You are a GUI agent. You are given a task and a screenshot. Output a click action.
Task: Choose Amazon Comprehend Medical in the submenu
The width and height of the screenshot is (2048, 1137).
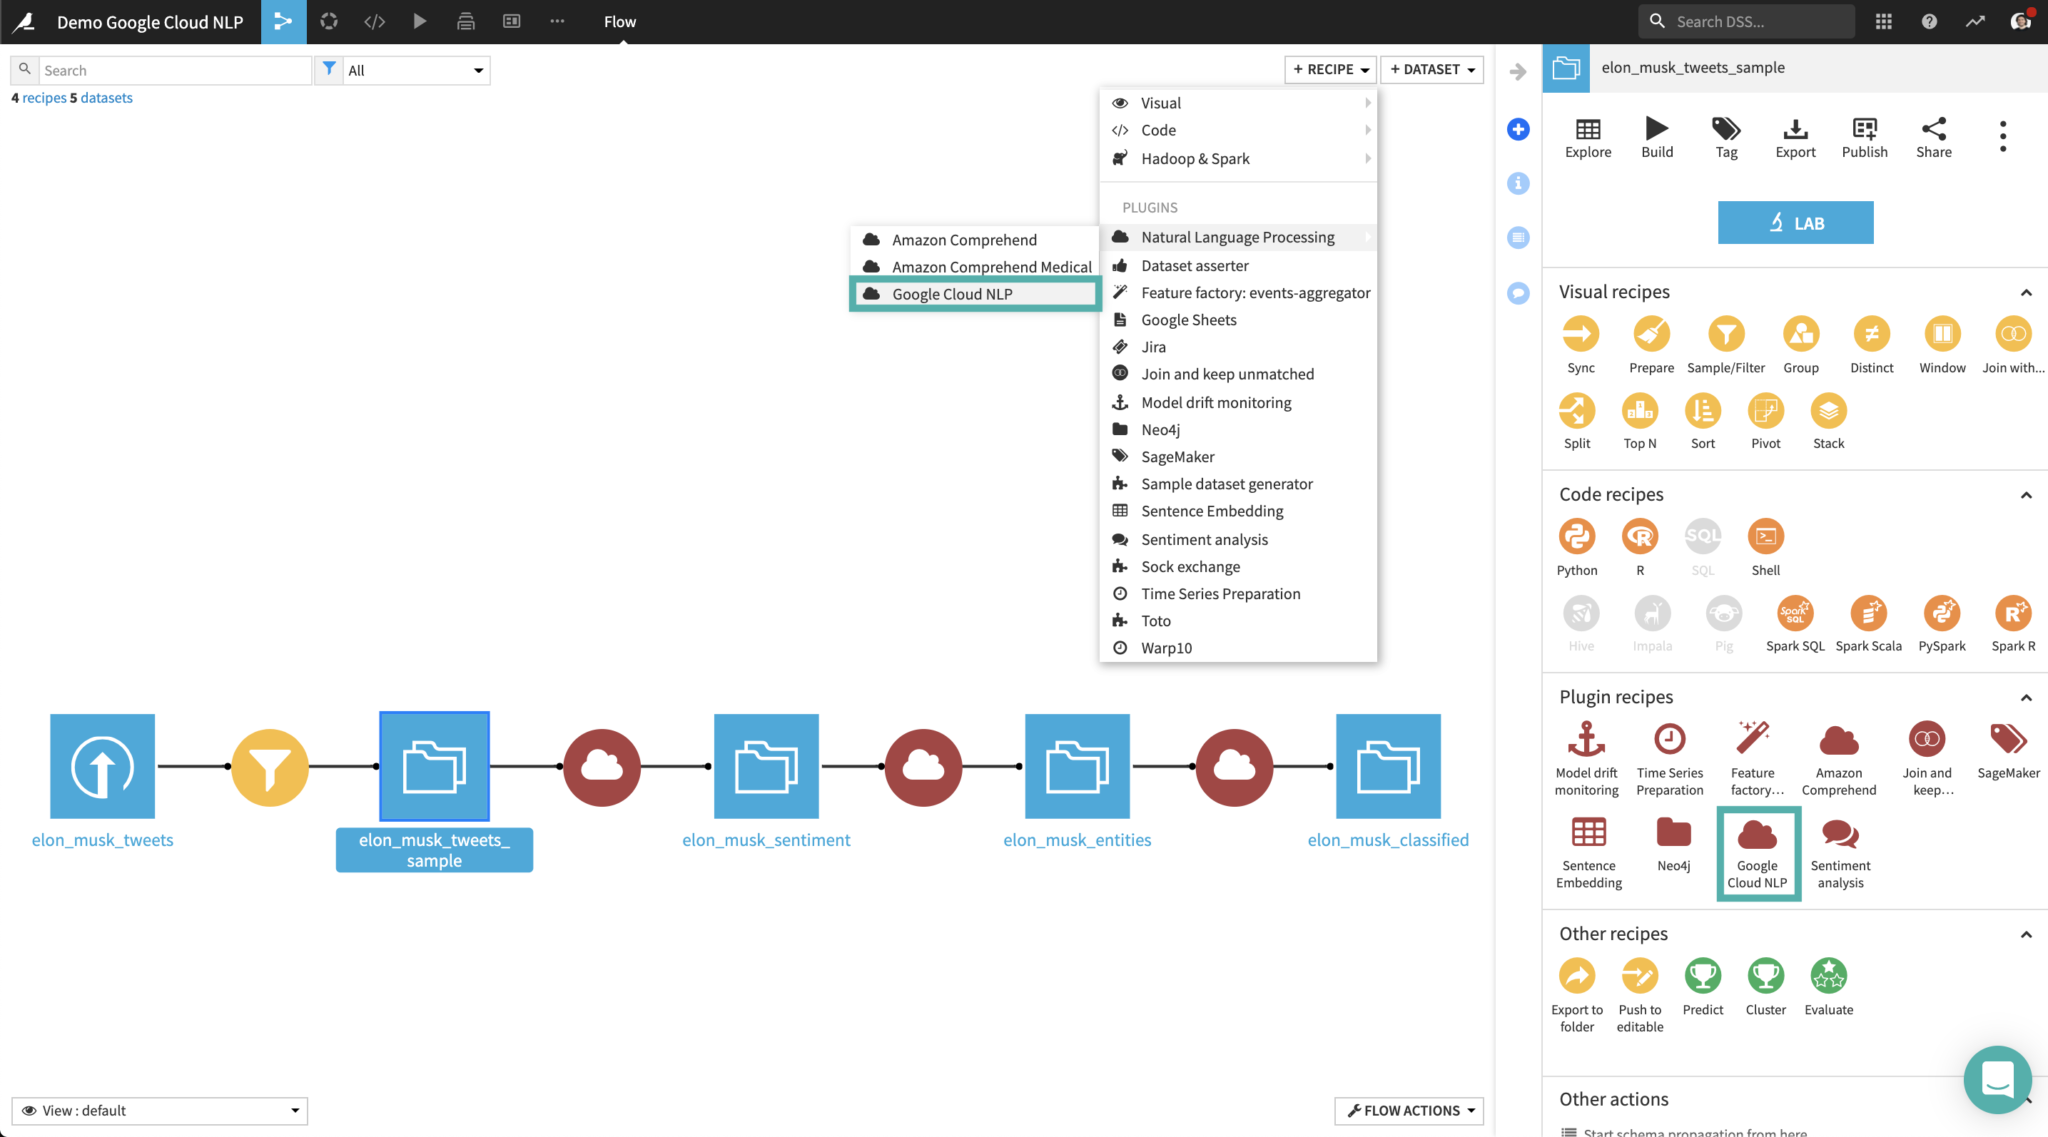pyautogui.click(x=991, y=266)
